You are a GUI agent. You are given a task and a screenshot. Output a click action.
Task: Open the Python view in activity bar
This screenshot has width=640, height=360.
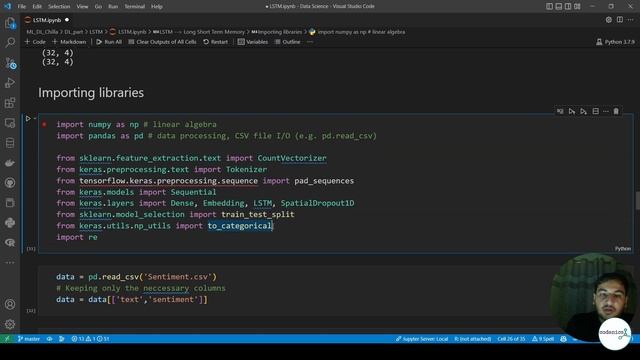[x=10, y=222]
